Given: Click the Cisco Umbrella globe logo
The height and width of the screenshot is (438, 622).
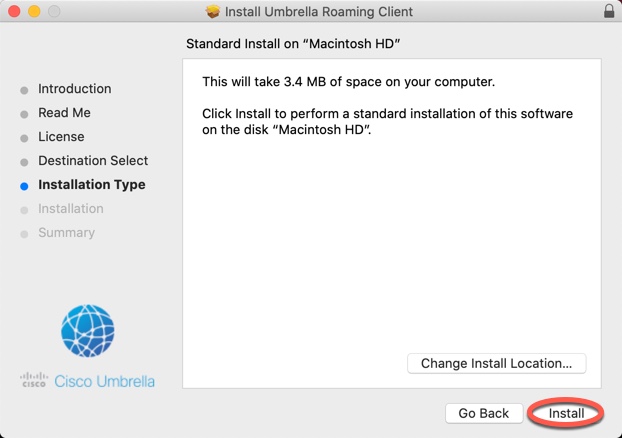Looking at the screenshot, I should click(x=88, y=331).
